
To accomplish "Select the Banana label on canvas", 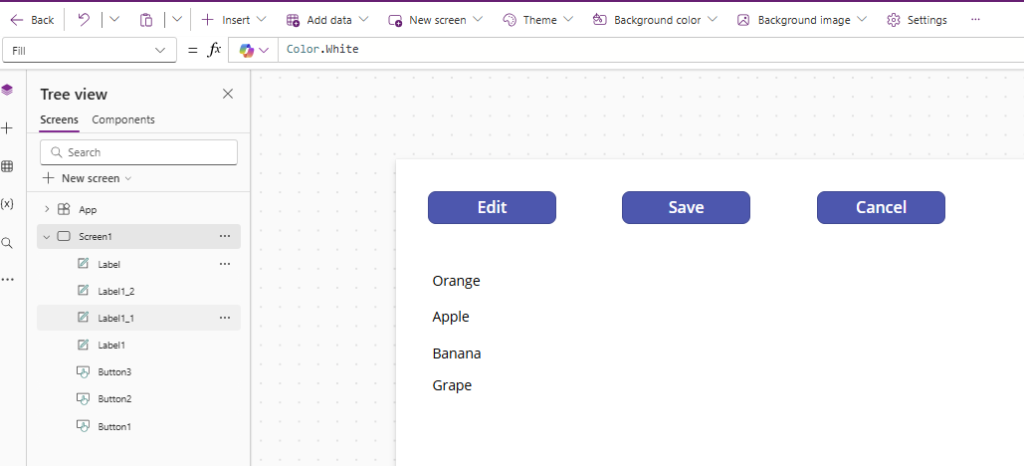I will [456, 354].
